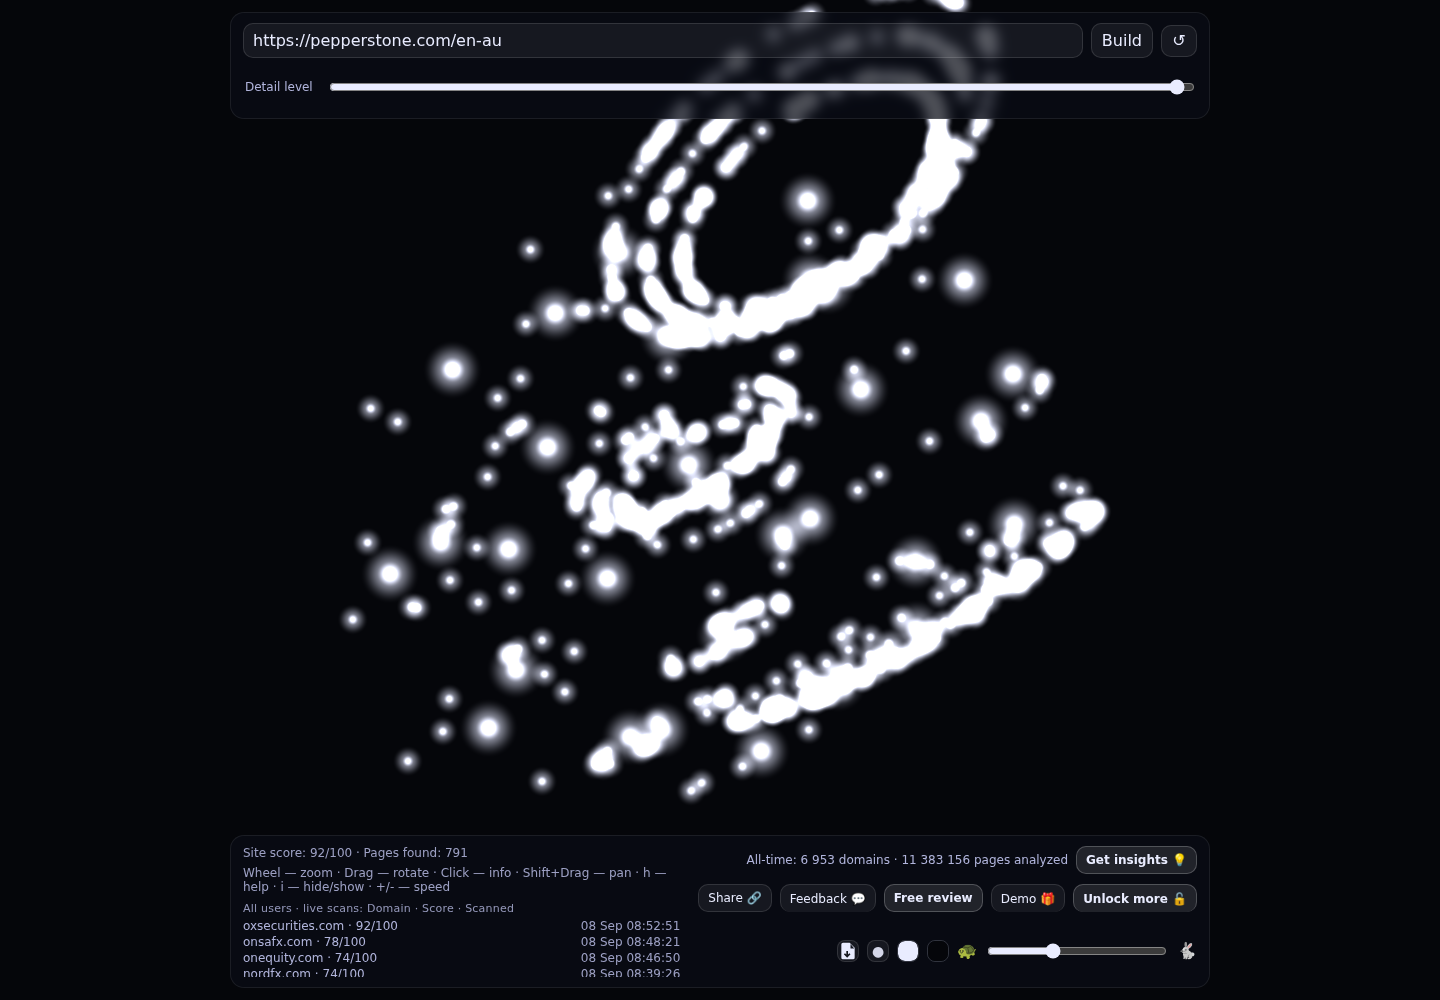Click the 08 Sep 08:48:21 timestamp

tap(630, 942)
